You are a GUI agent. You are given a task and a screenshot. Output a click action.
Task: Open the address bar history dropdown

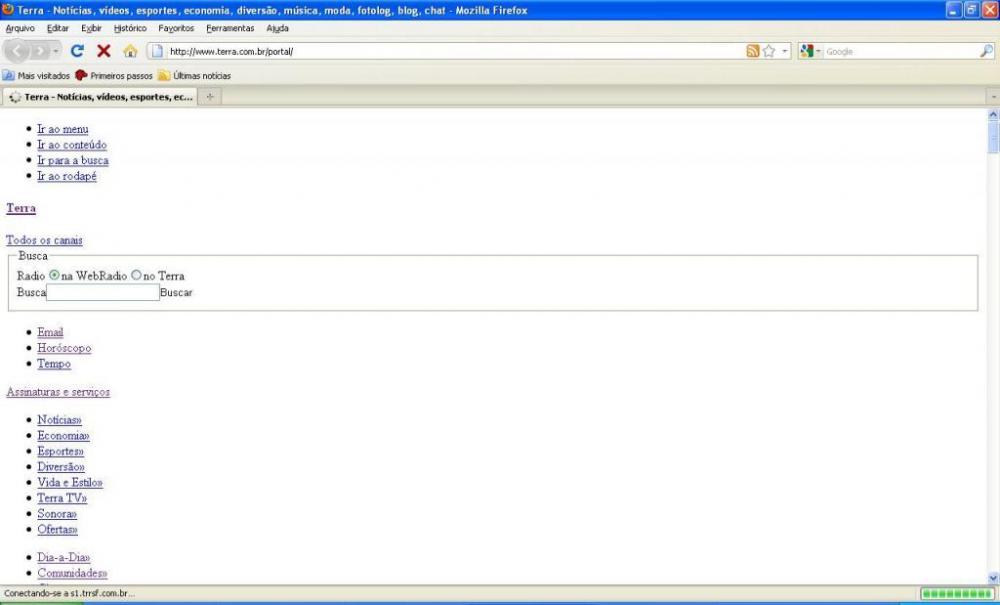click(785, 51)
